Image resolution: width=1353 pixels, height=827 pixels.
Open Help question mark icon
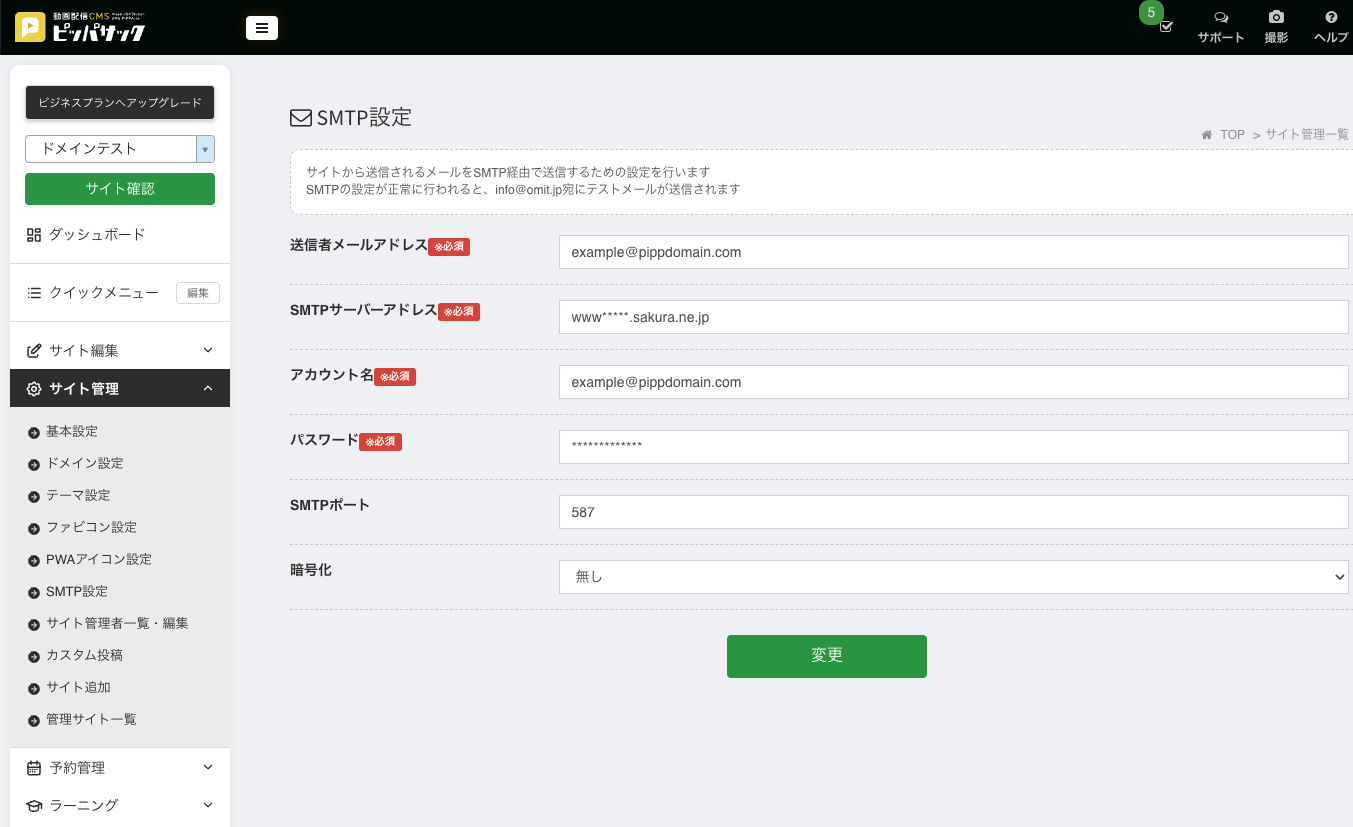click(1331, 18)
